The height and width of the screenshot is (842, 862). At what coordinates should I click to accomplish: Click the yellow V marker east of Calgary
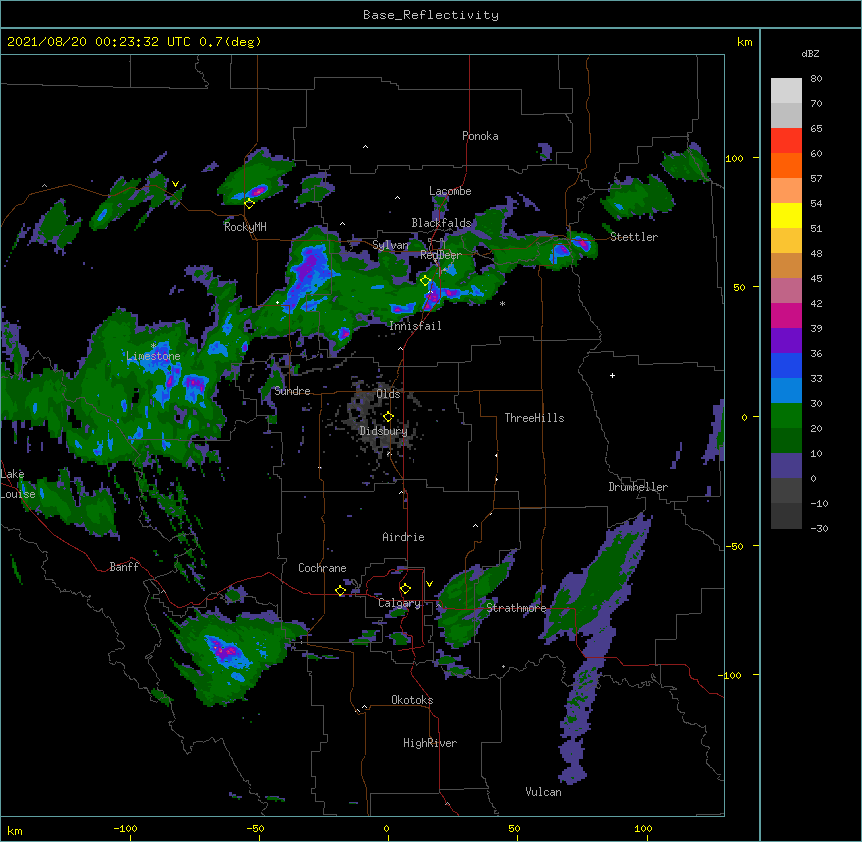click(x=429, y=584)
